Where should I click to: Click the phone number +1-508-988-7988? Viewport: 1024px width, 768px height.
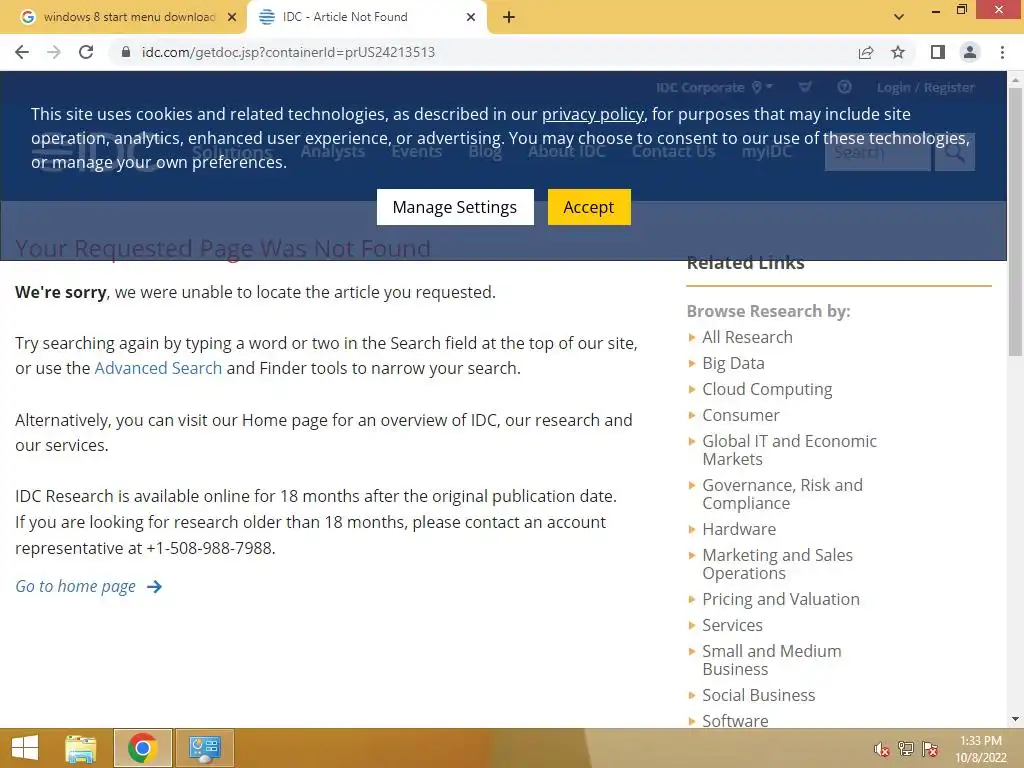[208, 548]
